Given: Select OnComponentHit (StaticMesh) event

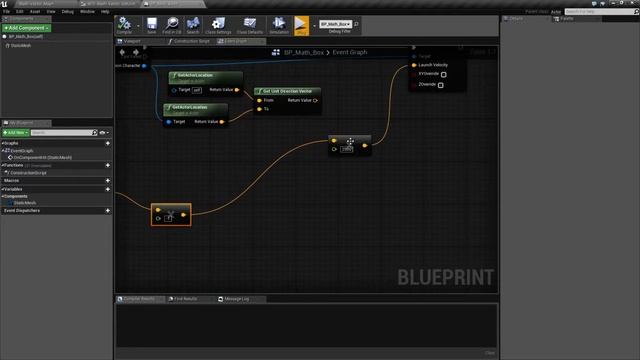Looking at the screenshot, I should click(x=42, y=158).
